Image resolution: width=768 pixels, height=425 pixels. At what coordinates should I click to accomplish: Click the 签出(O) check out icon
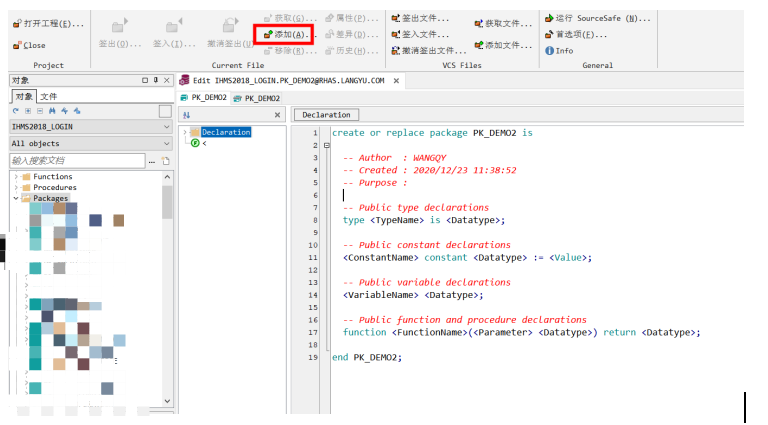tap(120, 25)
